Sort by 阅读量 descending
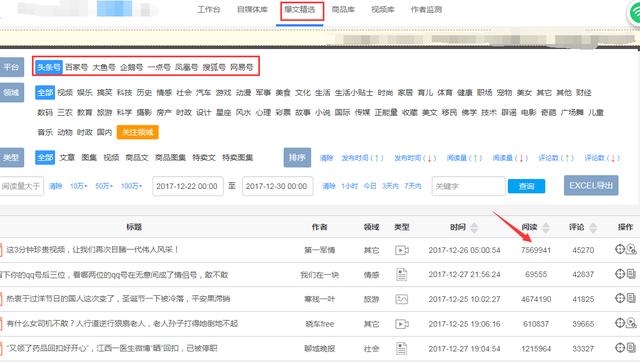Viewport: 640px width, 363px height. (510, 158)
